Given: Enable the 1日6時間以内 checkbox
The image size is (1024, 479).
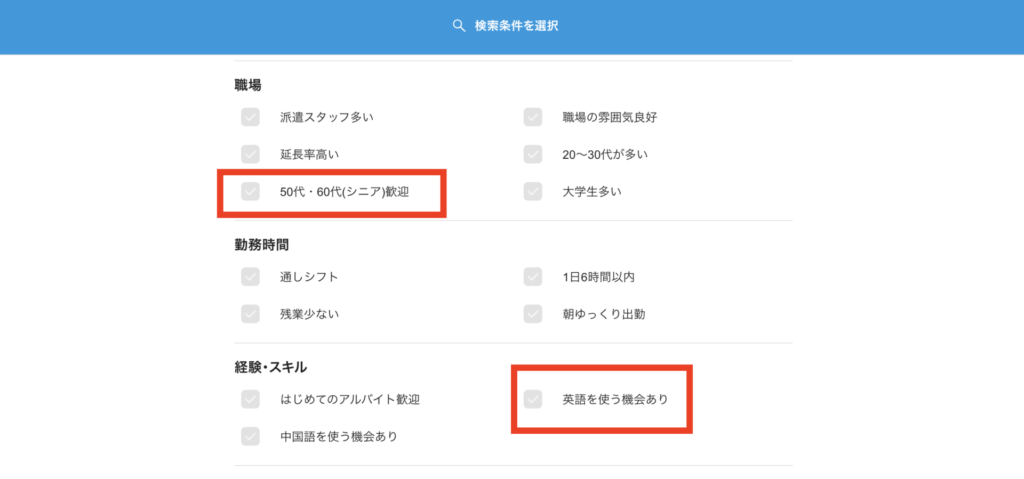Looking at the screenshot, I should [x=533, y=276].
